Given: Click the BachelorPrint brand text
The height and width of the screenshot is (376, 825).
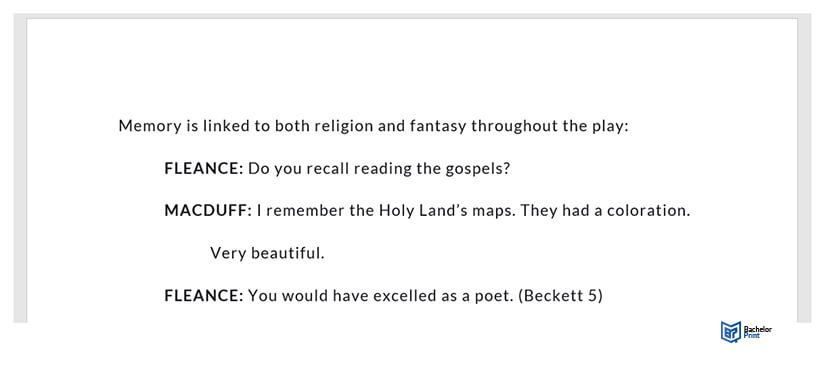Looking at the screenshot, I should [758, 332].
